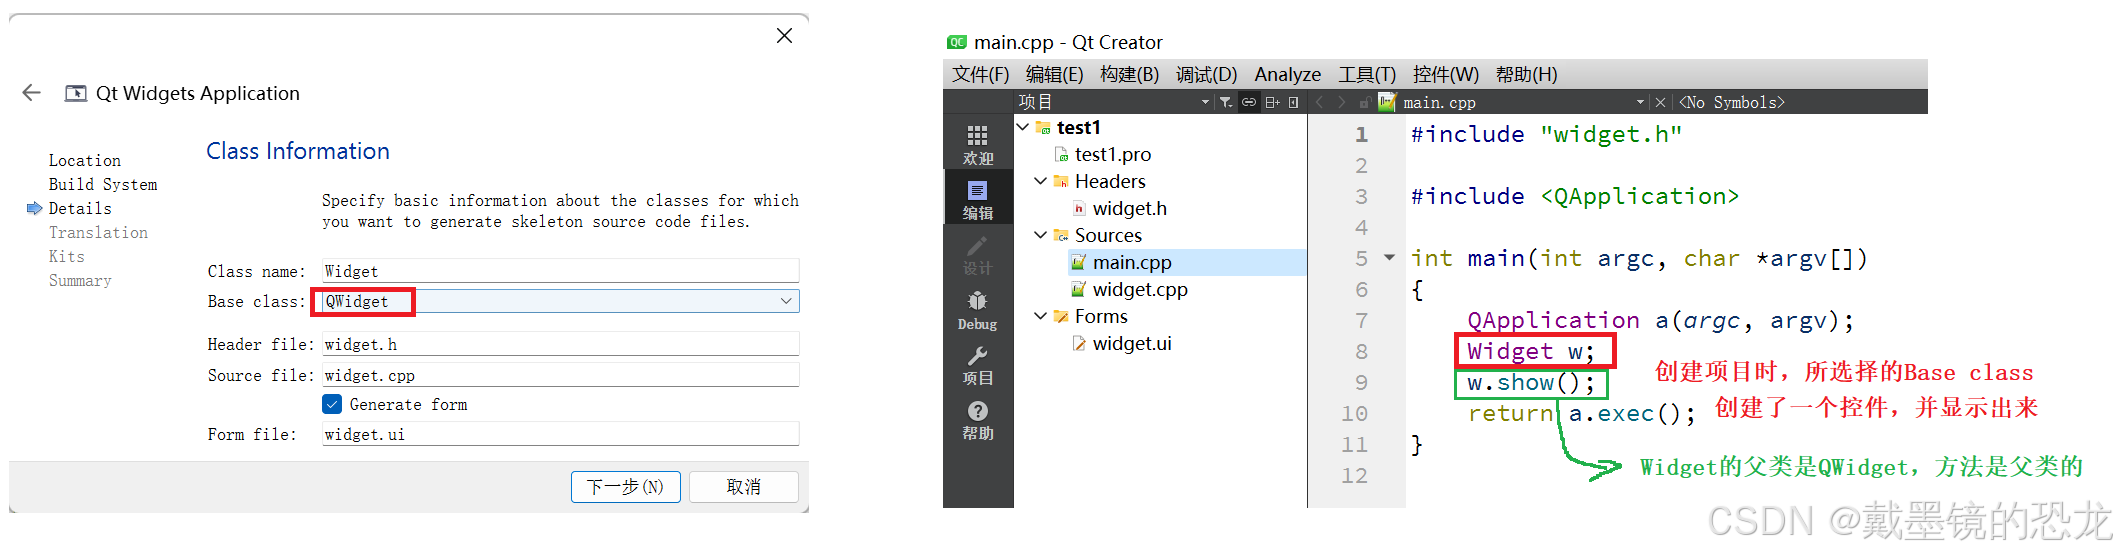Screen dimensions: 2117x557
Task: Select the Build System step in the wizard
Action: (x=103, y=184)
